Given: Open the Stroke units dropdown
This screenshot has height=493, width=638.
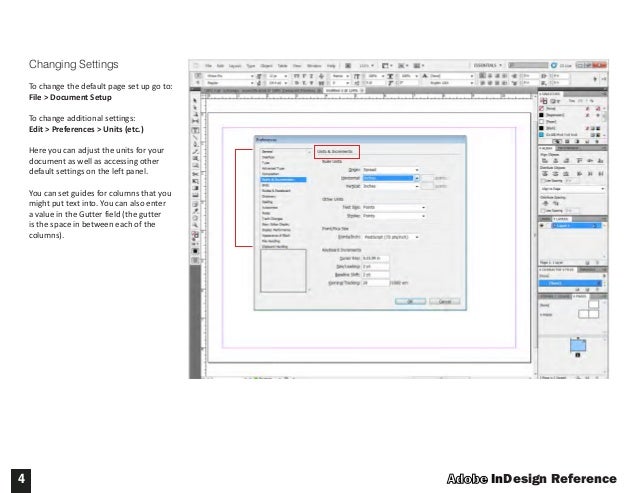Looking at the screenshot, I should tap(394, 216).
